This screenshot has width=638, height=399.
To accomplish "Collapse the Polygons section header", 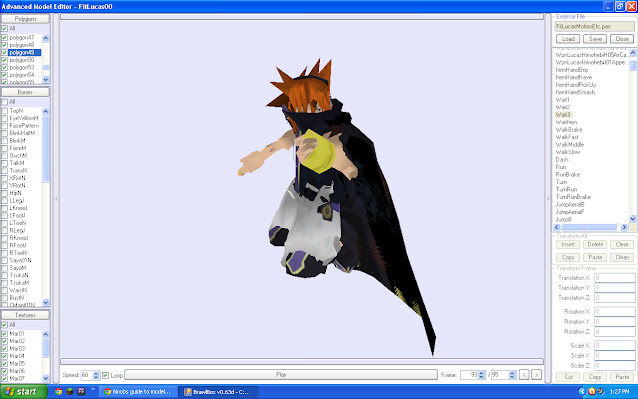I will 25,19.
